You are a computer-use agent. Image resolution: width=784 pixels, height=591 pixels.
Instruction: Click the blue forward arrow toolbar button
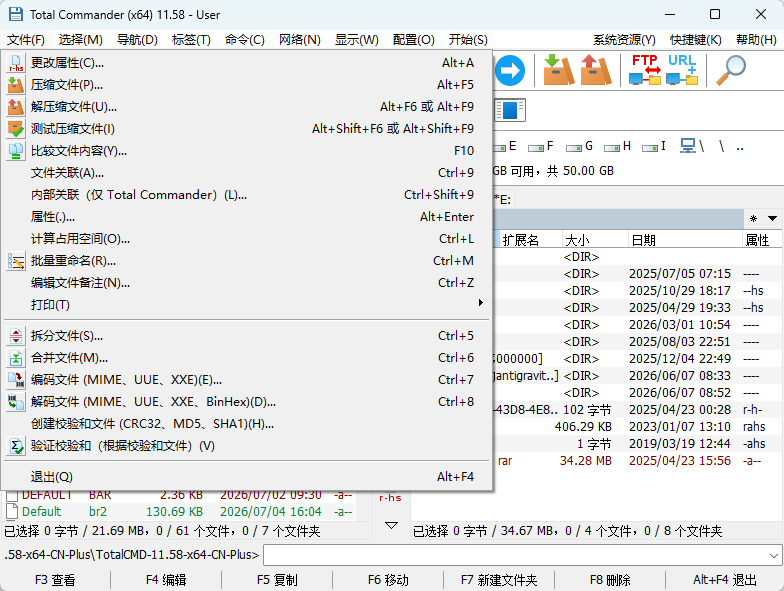[x=510, y=70]
